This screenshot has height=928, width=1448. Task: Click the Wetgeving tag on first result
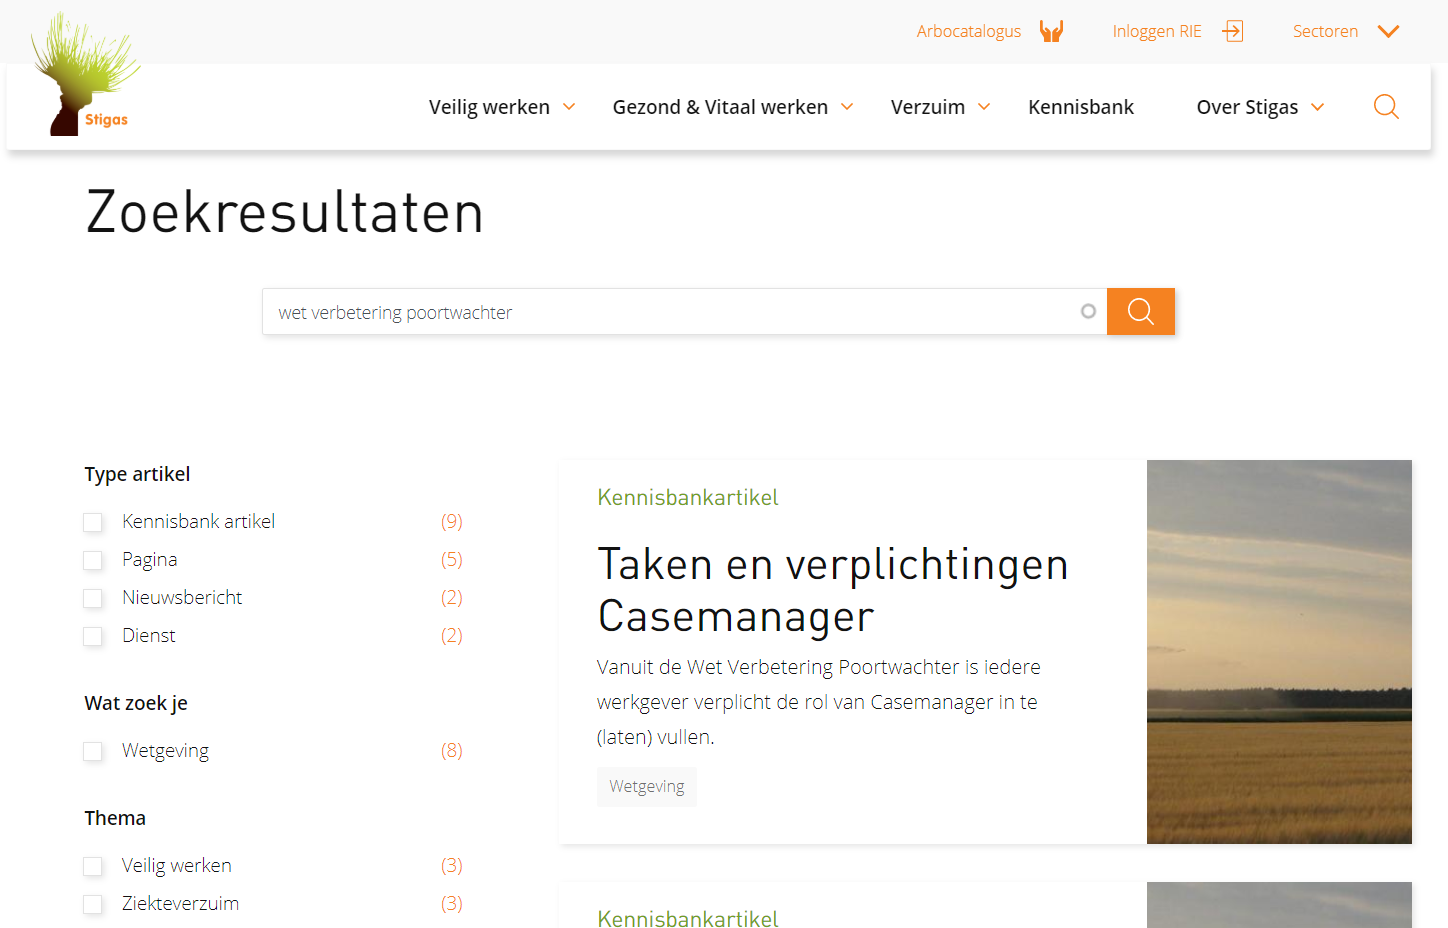click(647, 787)
